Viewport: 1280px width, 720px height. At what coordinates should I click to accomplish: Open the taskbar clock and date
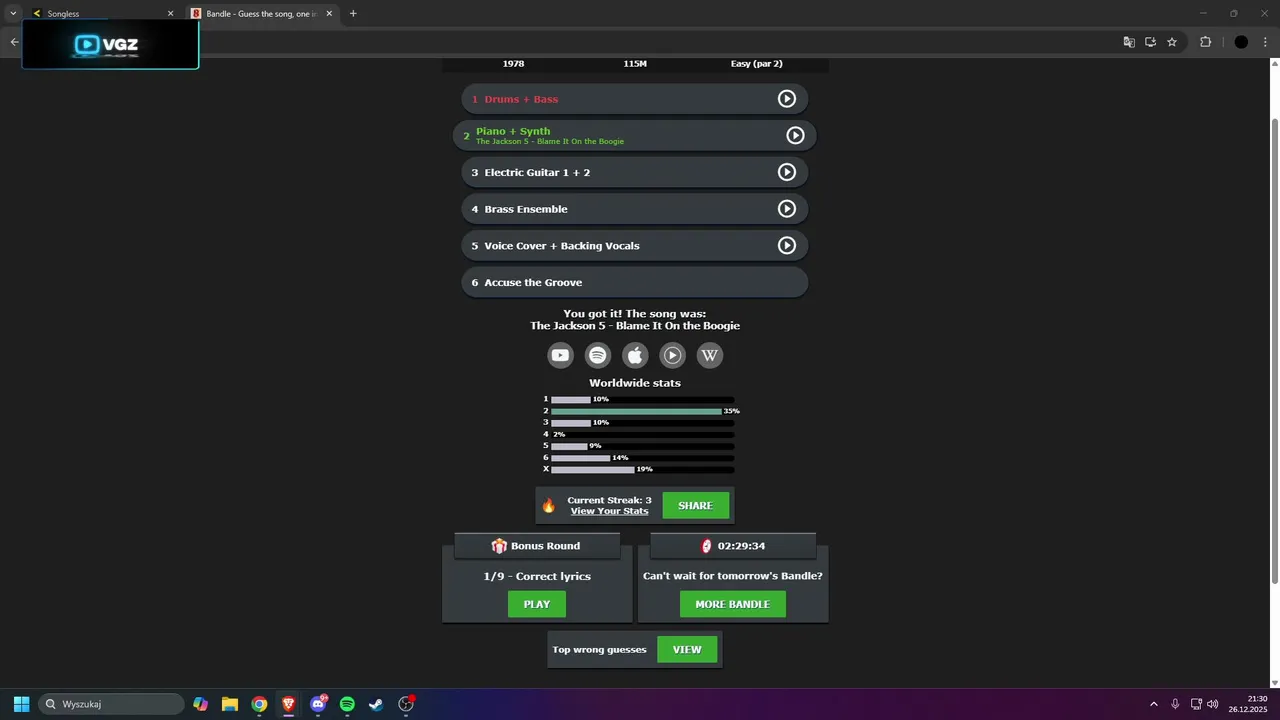pyautogui.click(x=1250, y=704)
